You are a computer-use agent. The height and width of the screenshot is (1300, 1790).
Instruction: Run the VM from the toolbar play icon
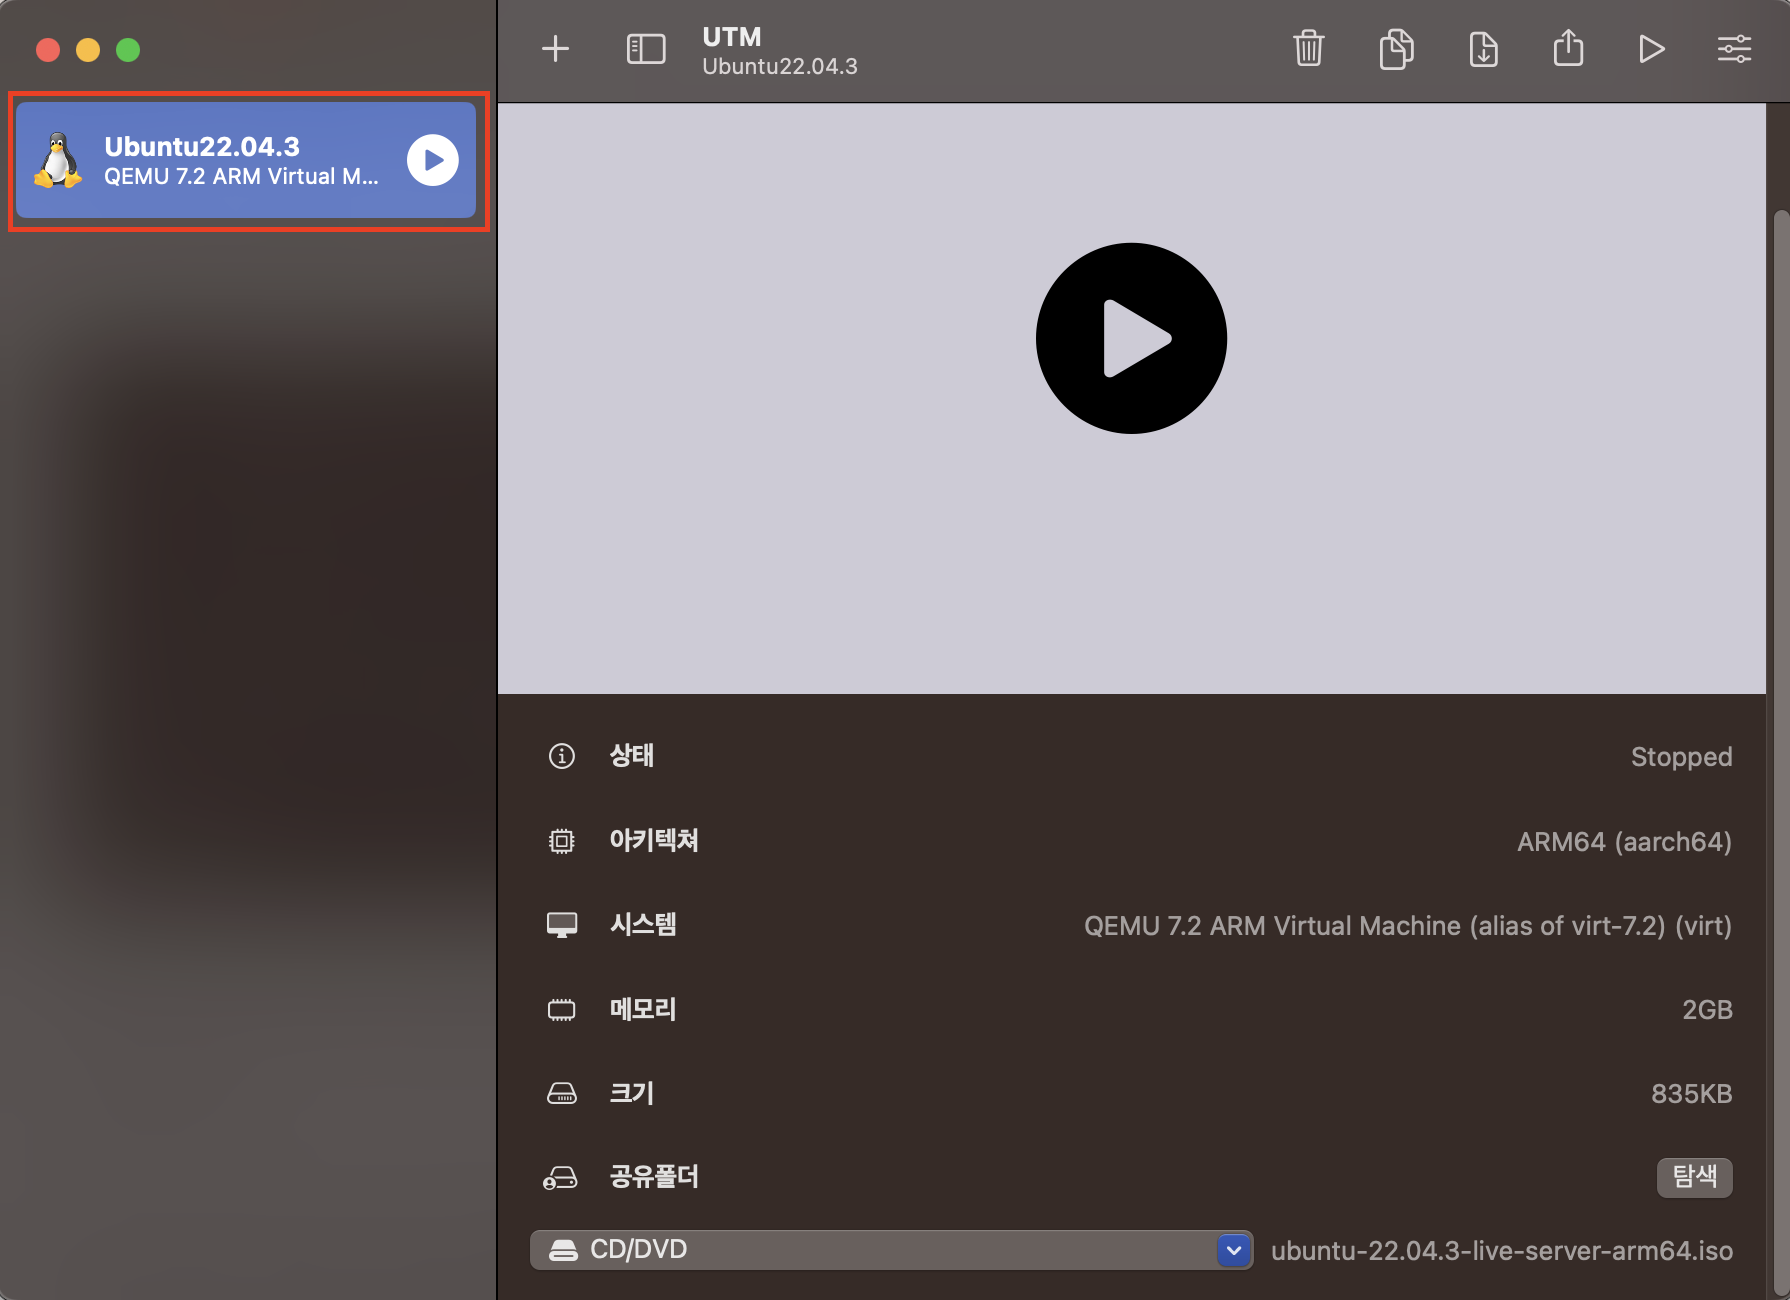point(1651,49)
